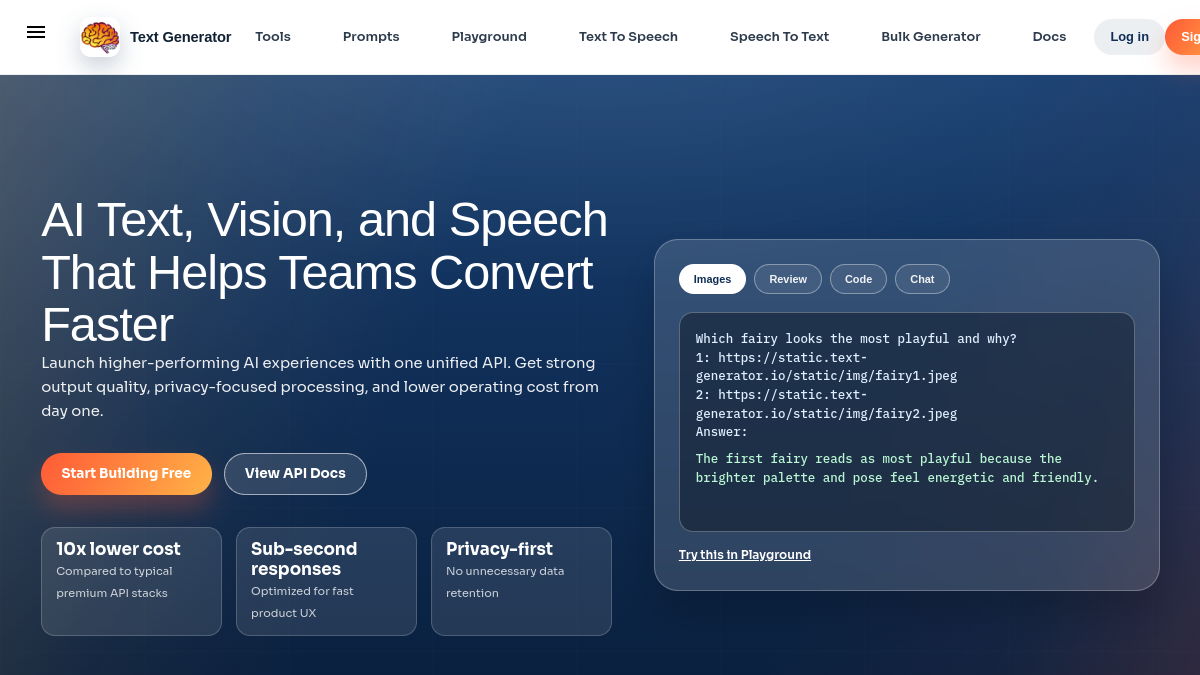Go to Bulk Generator page

click(x=931, y=37)
